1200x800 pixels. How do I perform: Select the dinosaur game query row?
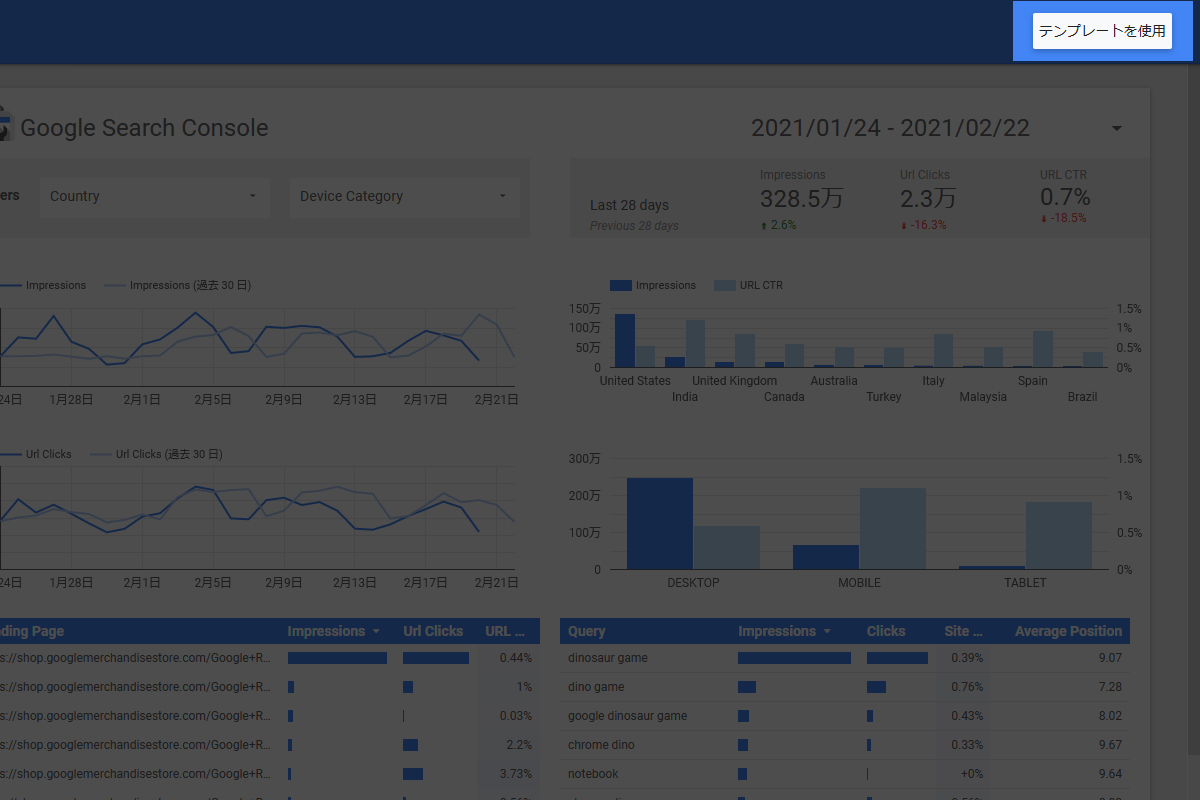[845, 658]
